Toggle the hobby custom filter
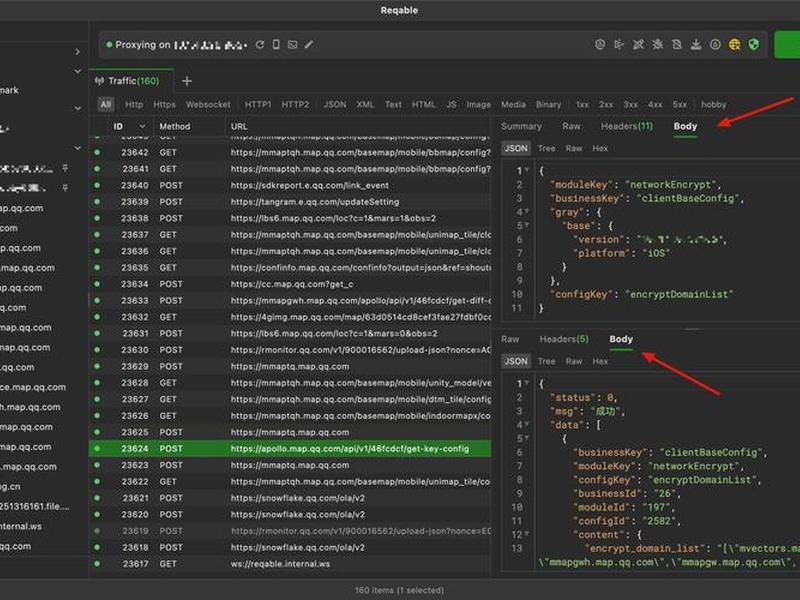This screenshot has width=800, height=600. coord(713,104)
